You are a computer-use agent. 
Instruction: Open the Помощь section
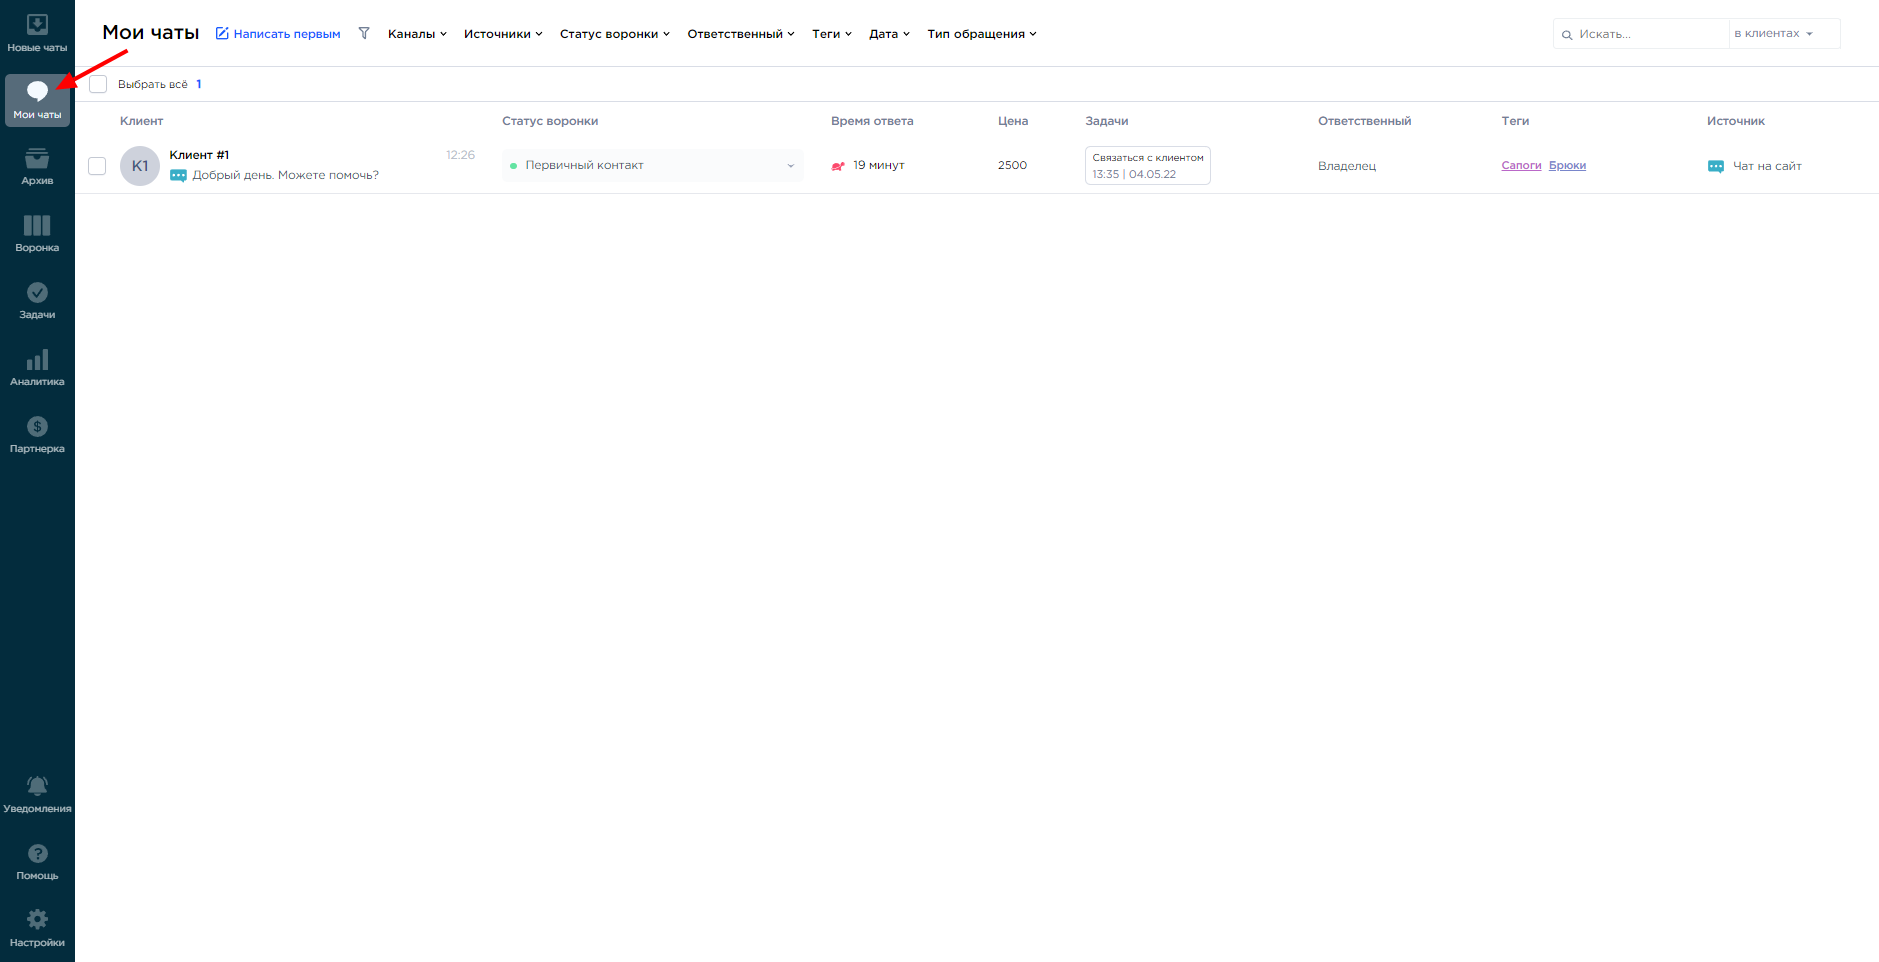point(37,862)
